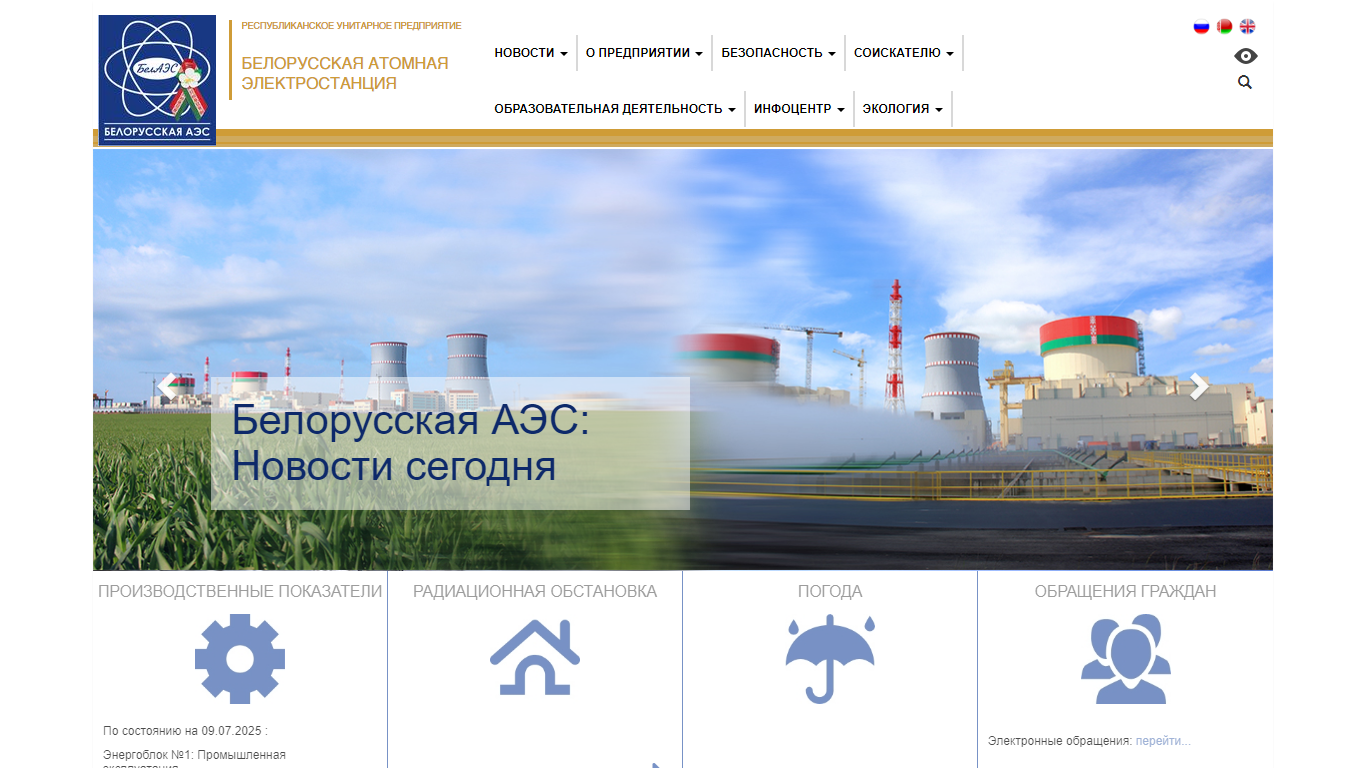Switch to the Russian language flag

pos(1201,27)
